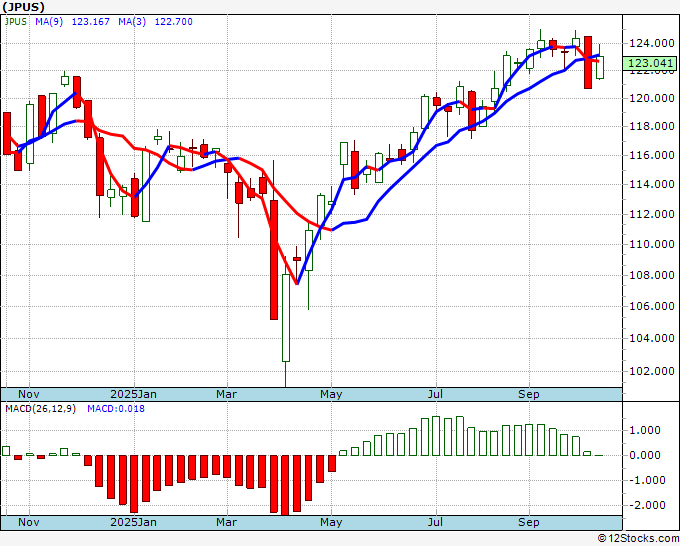Screen dimensions: 680x546
Task: Select the MACD:0.018 value readout
Action: (x=116, y=409)
